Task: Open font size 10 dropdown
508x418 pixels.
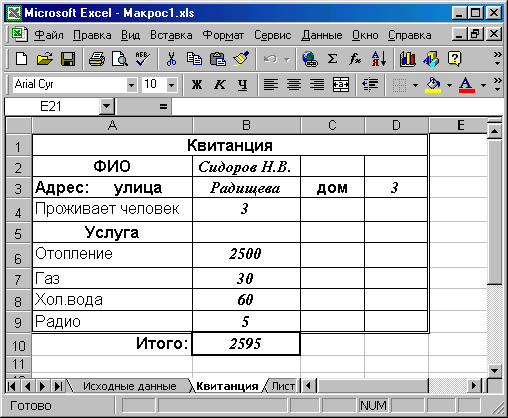Action: point(172,85)
